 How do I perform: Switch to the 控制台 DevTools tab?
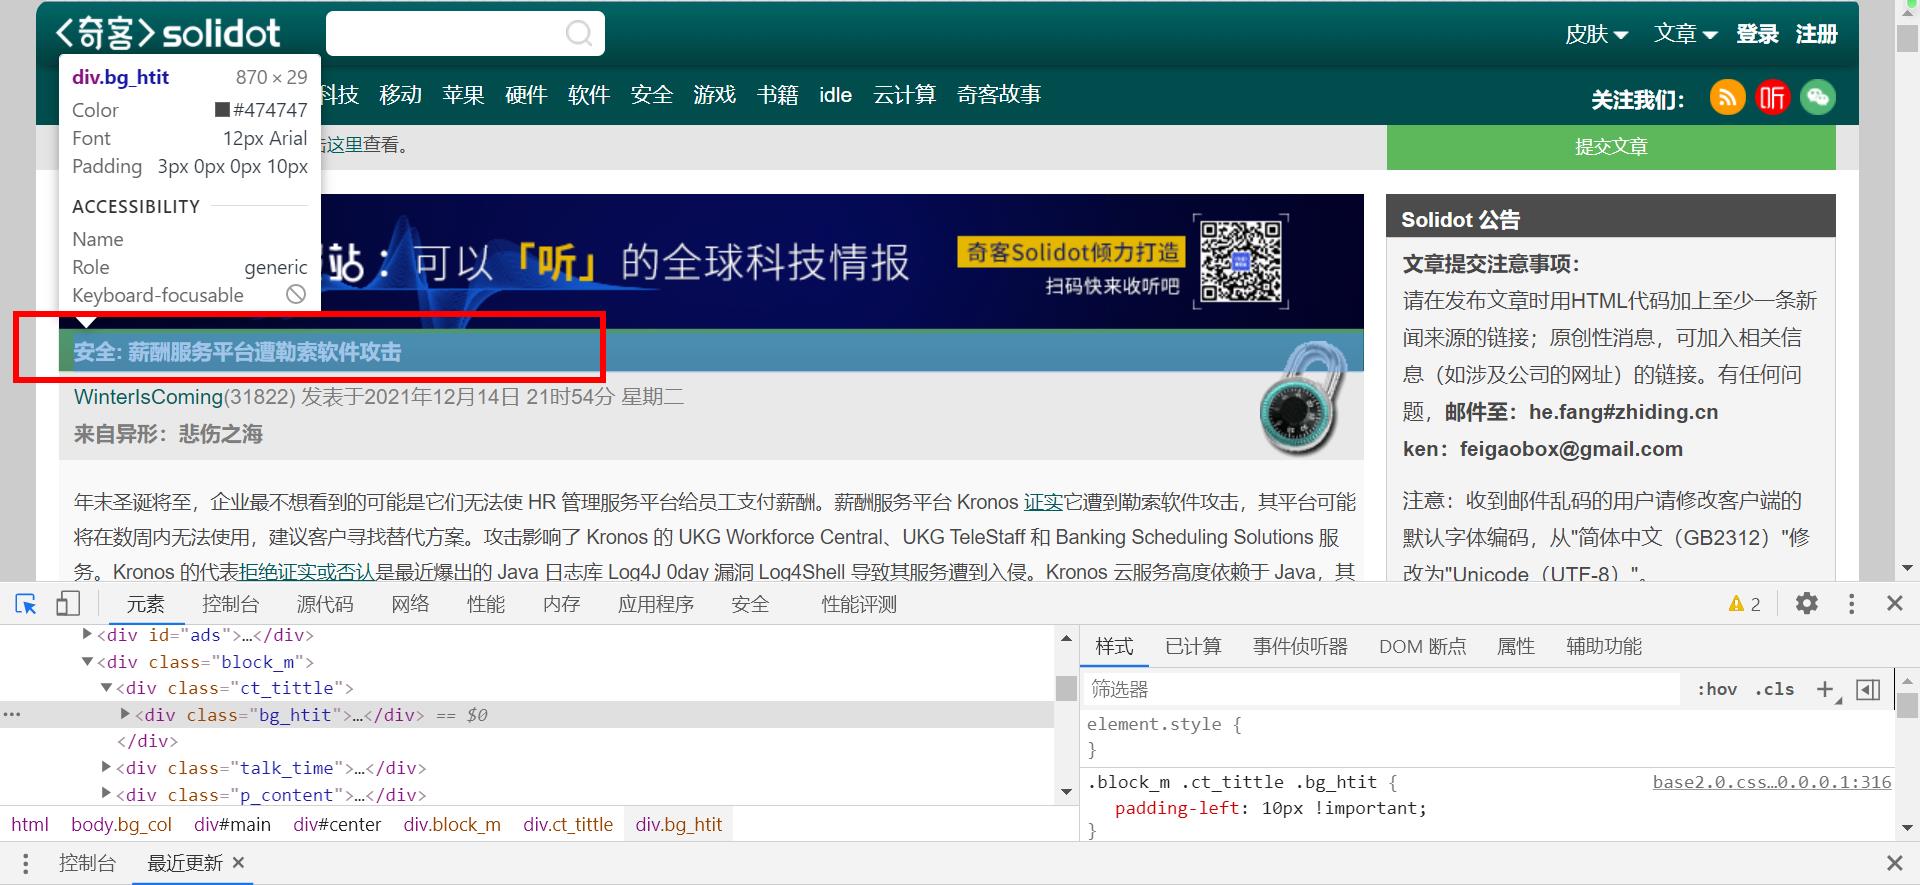[230, 604]
